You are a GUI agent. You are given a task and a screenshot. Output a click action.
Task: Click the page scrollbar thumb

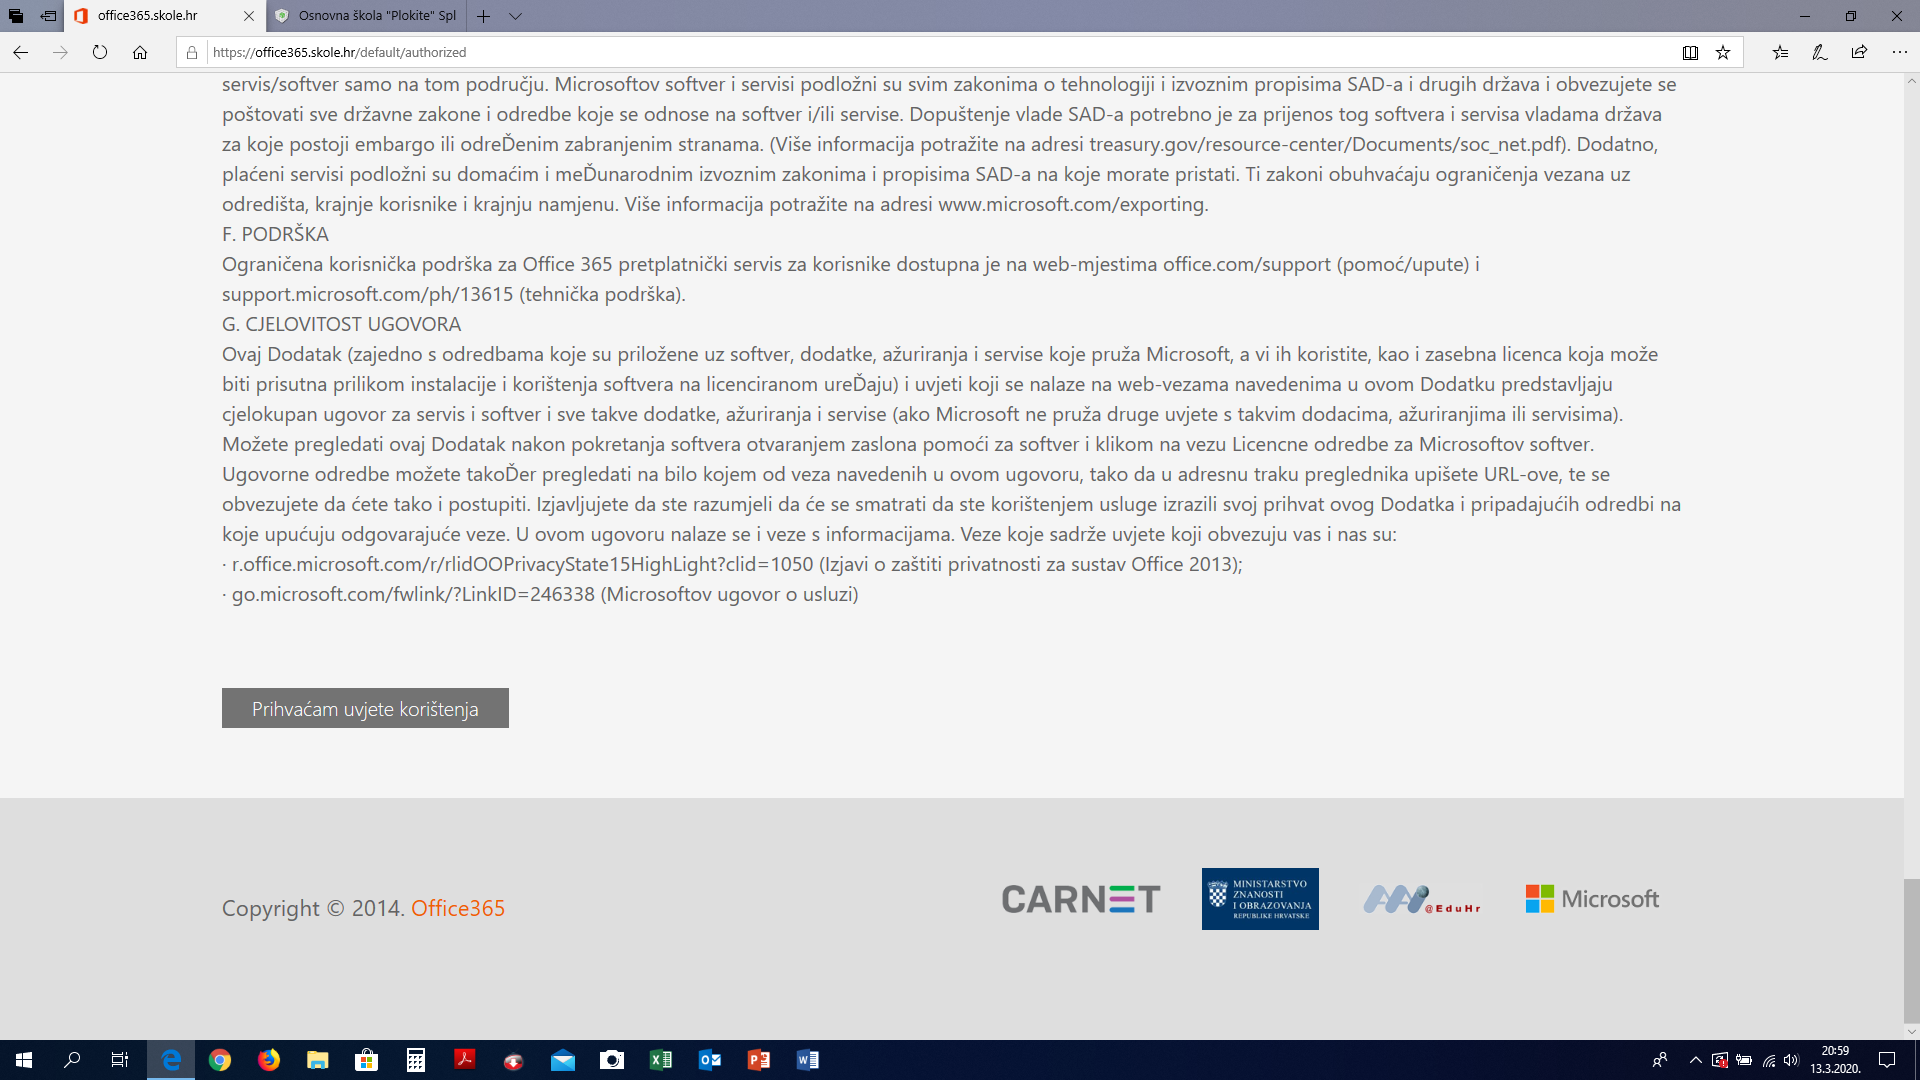point(1911,950)
